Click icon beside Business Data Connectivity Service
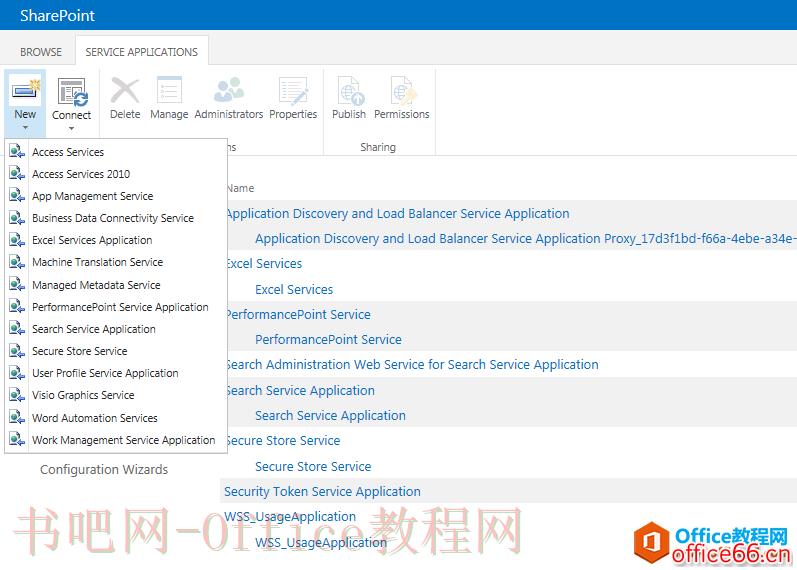The height and width of the screenshot is (570, 797). (x=17, y=218)
